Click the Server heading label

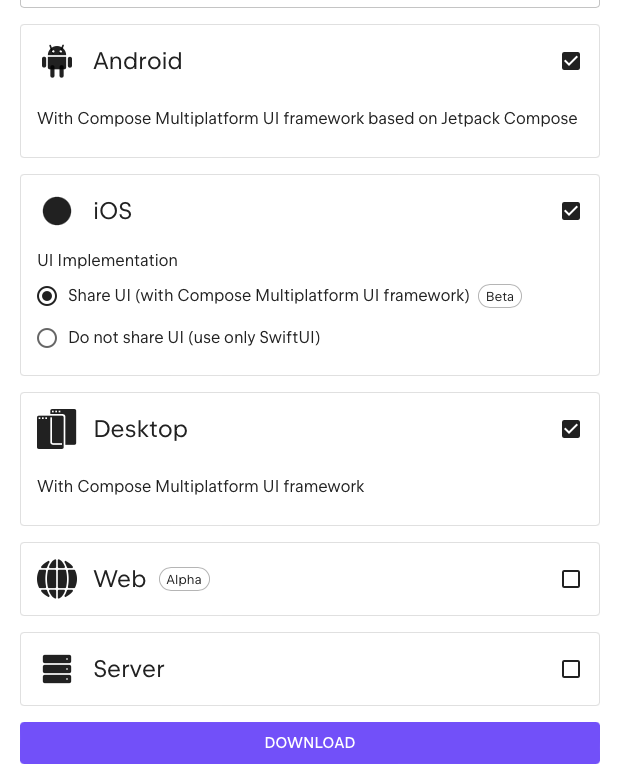tap(129, 669)
